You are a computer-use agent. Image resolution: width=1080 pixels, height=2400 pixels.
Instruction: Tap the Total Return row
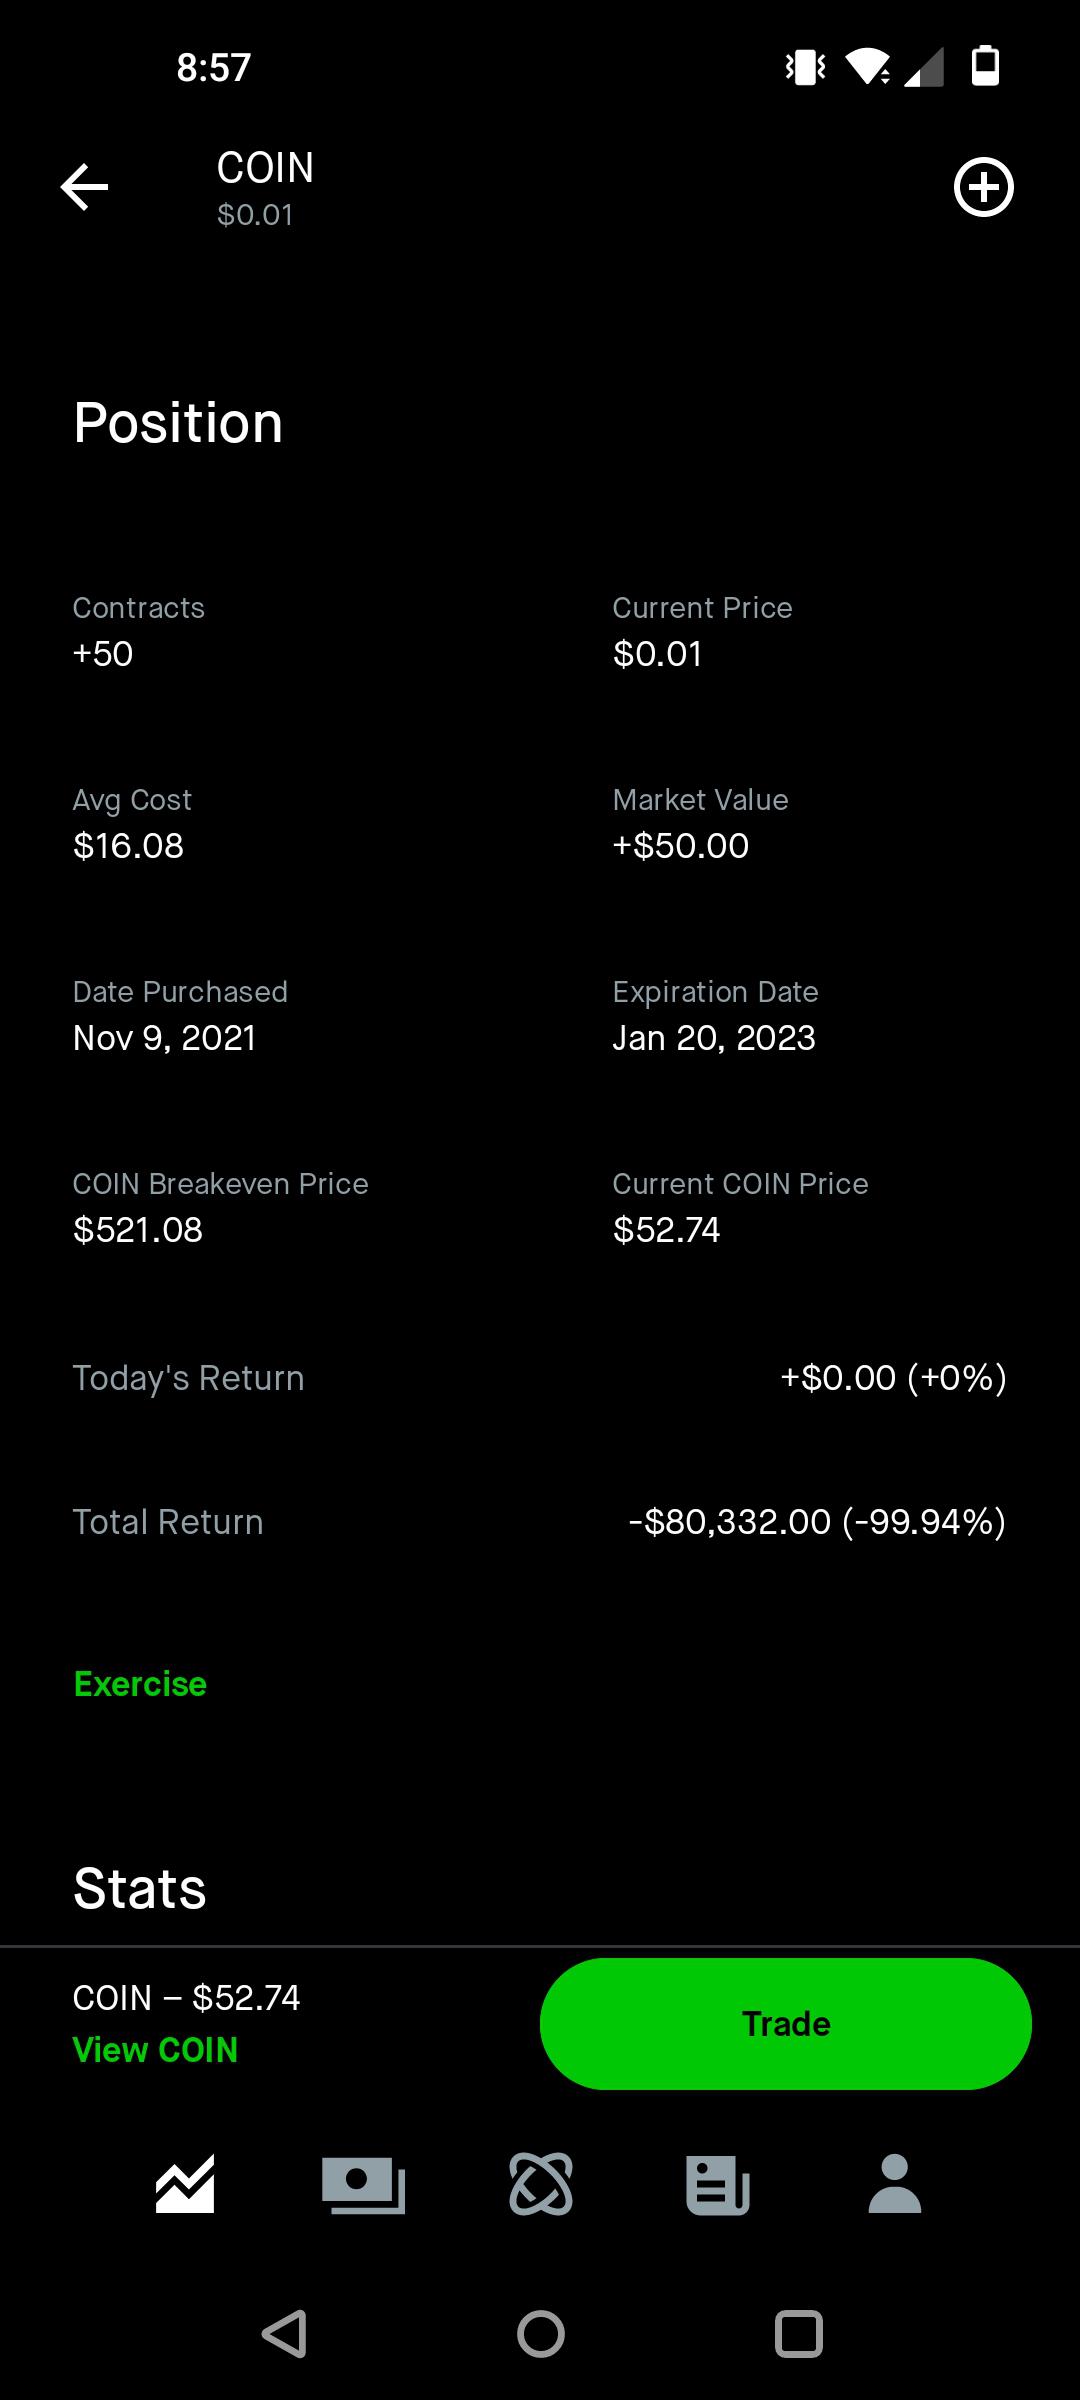pos(540,1522)
